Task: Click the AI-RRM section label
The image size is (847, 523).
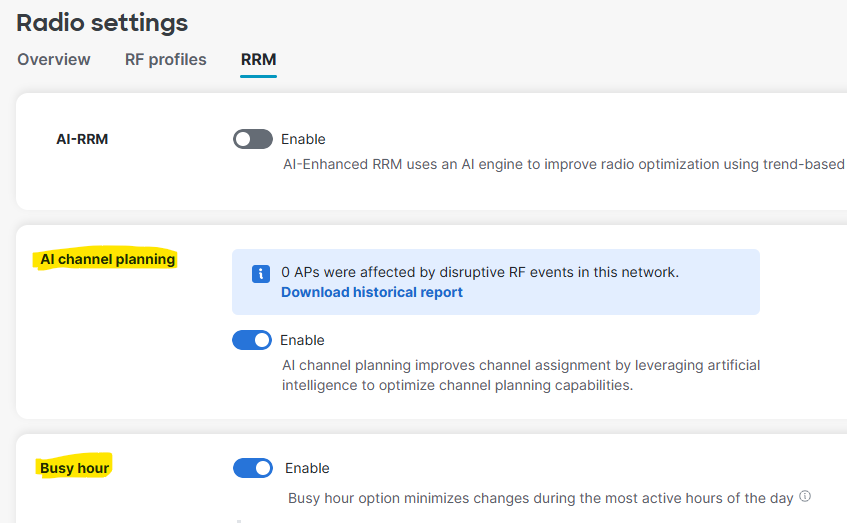Action: click(82, 139)
